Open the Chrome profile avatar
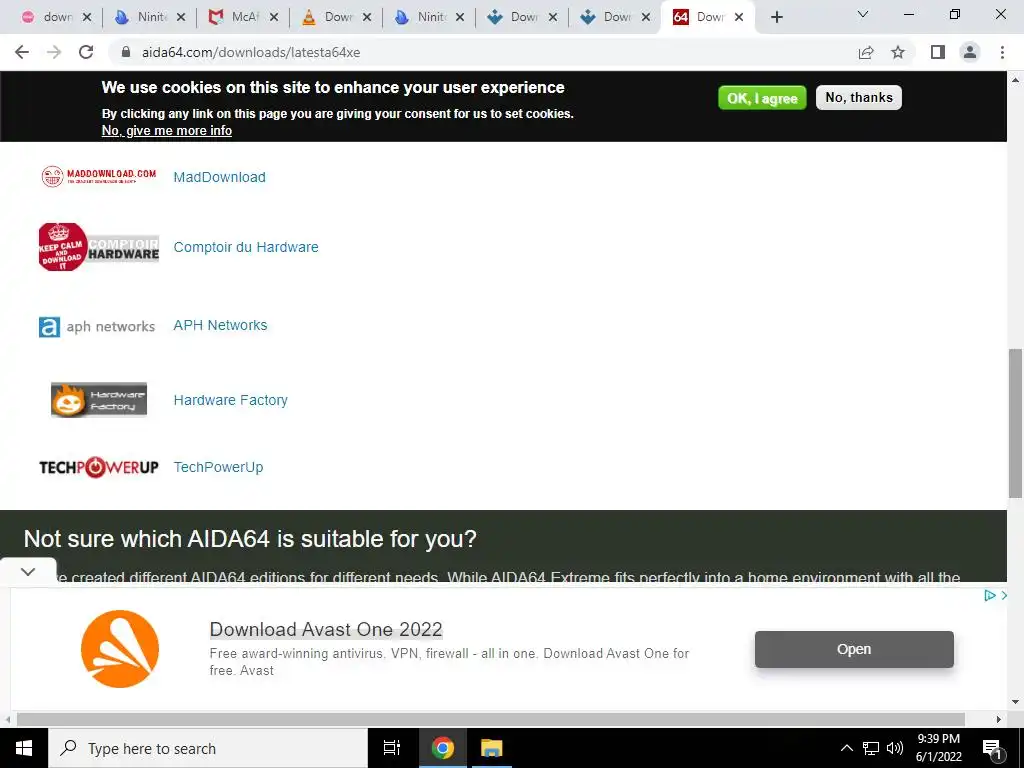 pos(970,52)
